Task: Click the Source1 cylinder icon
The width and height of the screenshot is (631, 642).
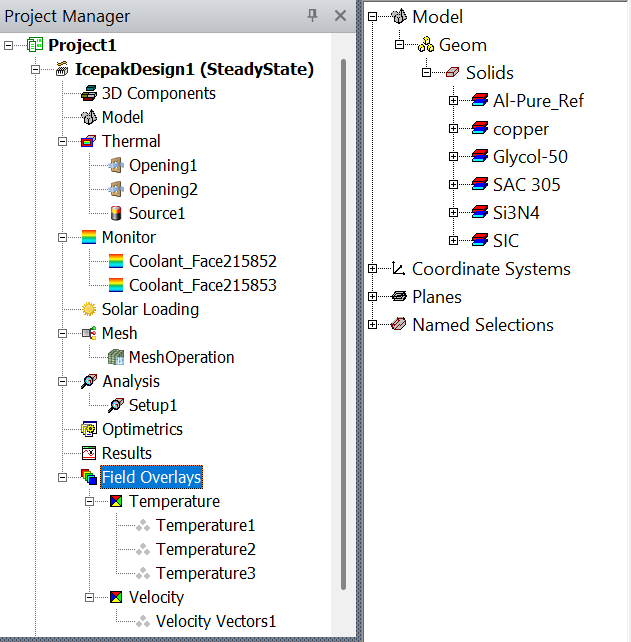Action: coord(116,213)
